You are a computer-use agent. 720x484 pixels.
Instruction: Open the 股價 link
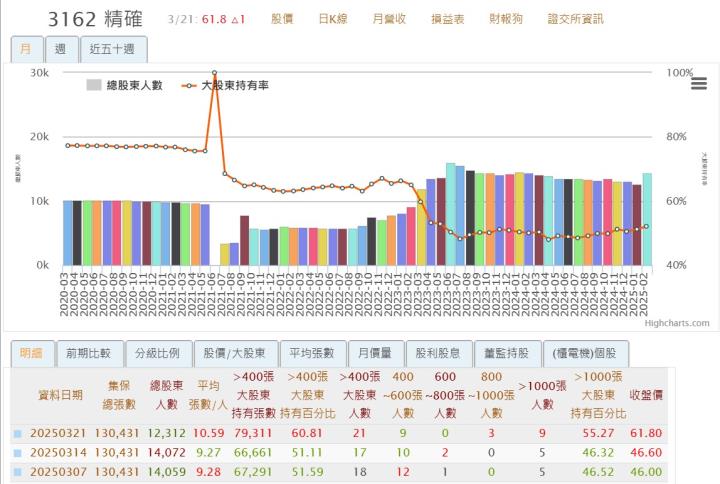[x=282, y=19]
